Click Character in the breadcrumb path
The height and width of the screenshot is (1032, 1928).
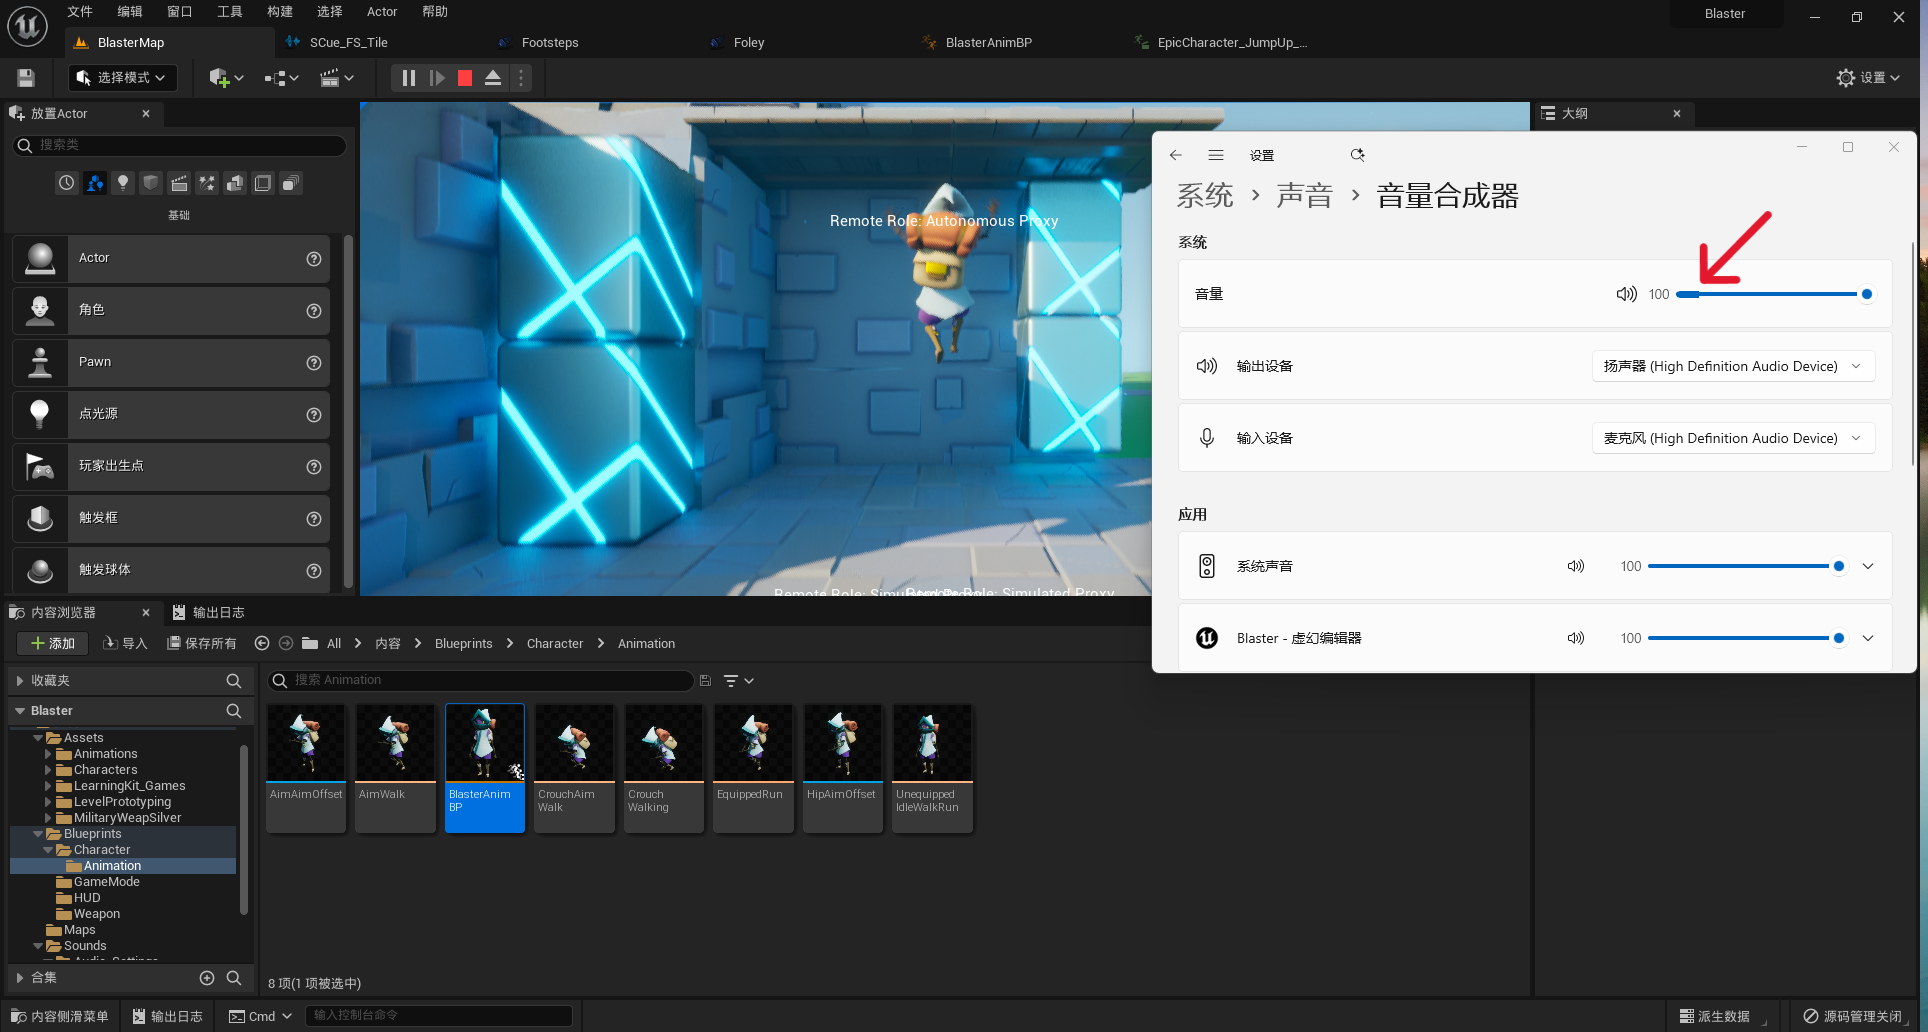[555, 644]
